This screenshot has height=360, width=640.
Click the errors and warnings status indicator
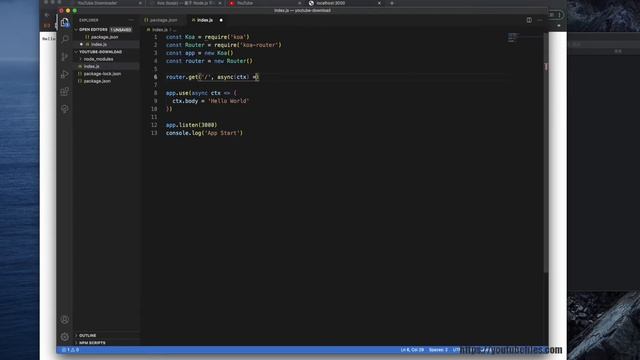[70, 350]
